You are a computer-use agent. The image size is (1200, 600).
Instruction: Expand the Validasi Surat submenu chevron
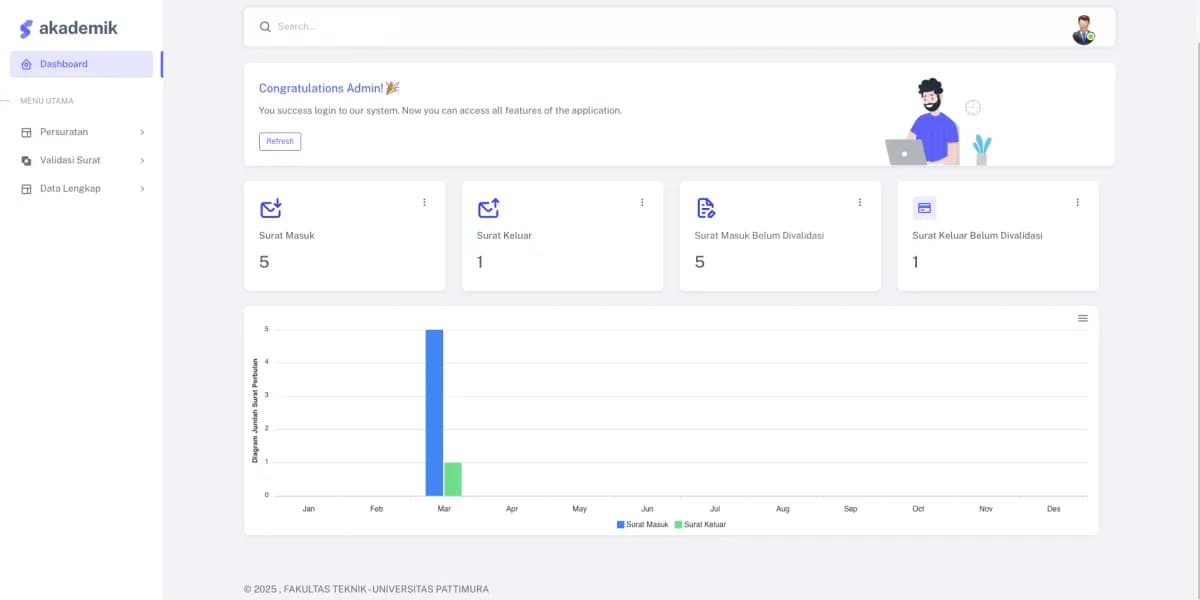click(142, 160)
